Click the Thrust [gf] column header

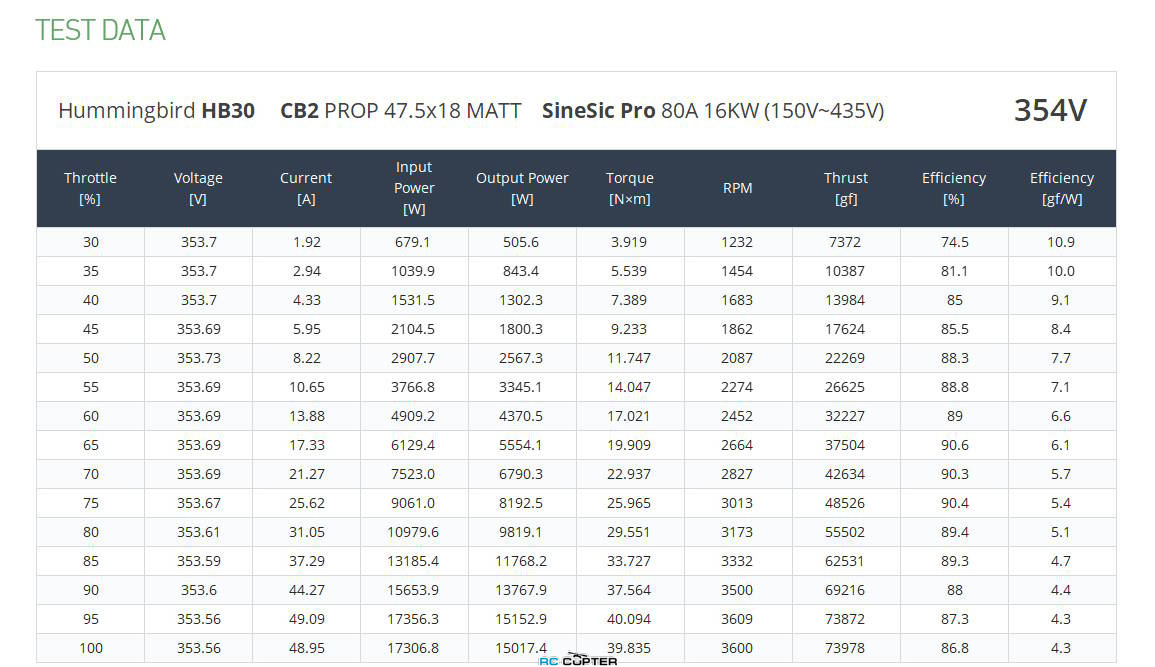(x=846, y=188)
